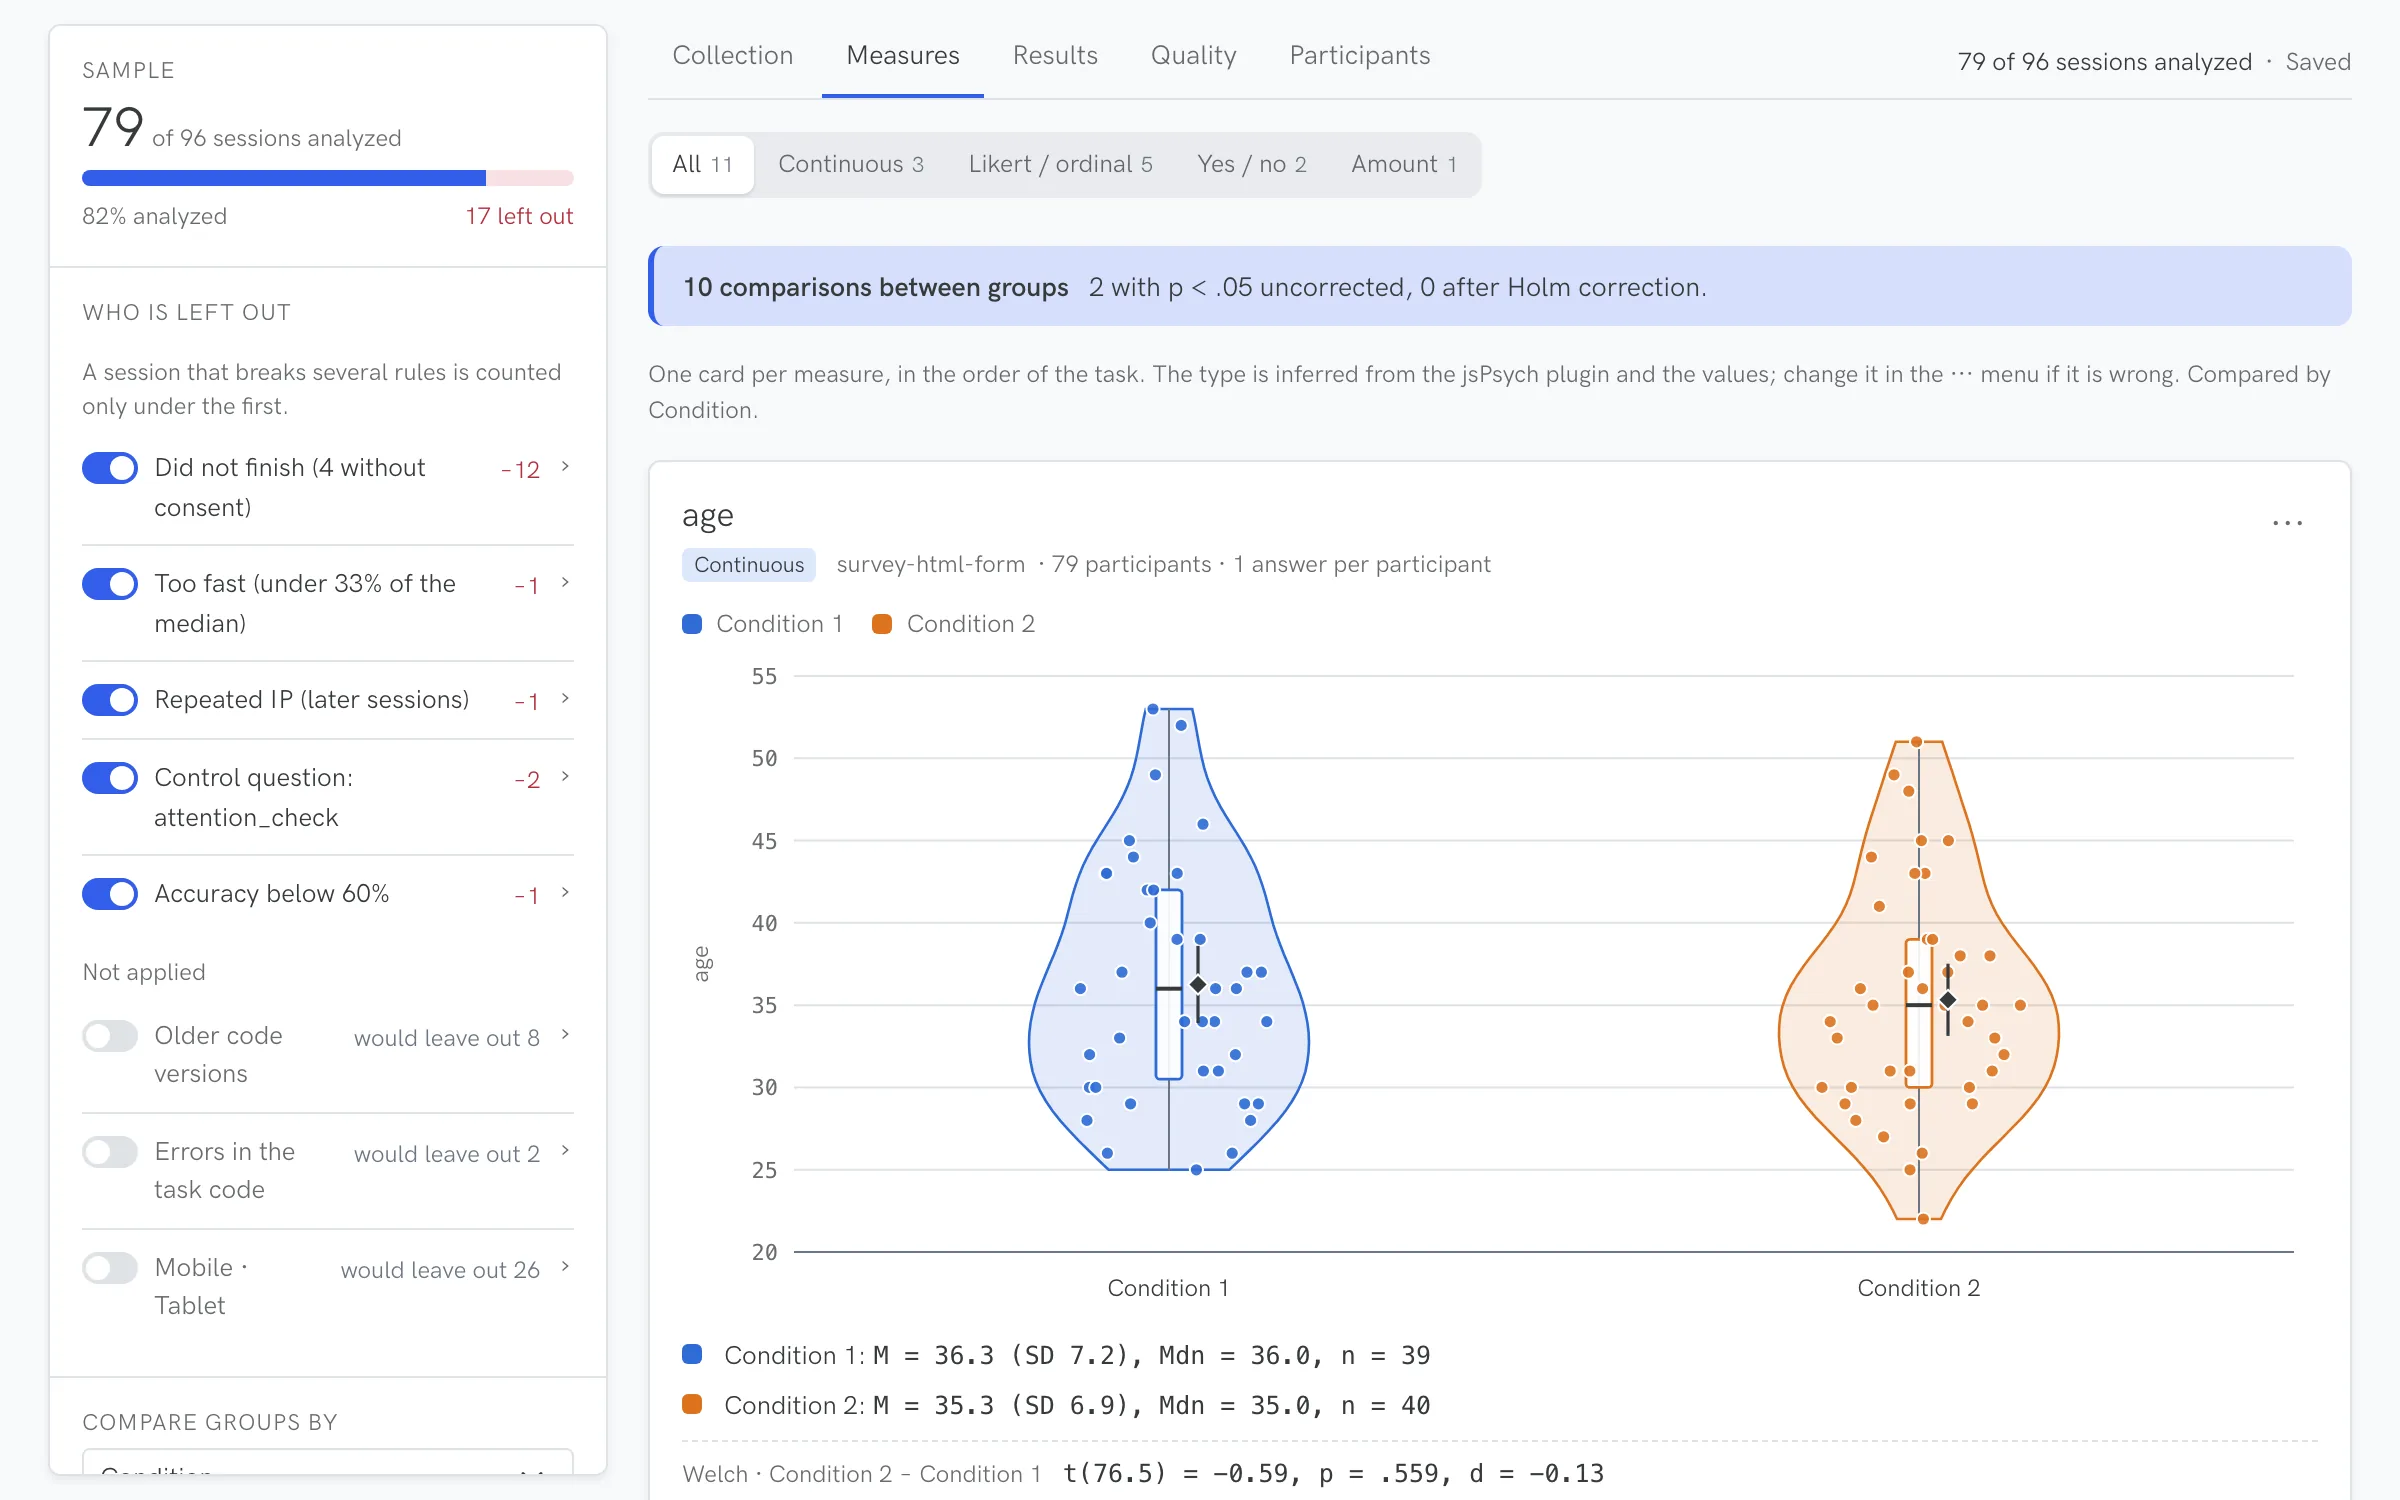Filter measures by Yes / no 2

[x=1252, y=165]
